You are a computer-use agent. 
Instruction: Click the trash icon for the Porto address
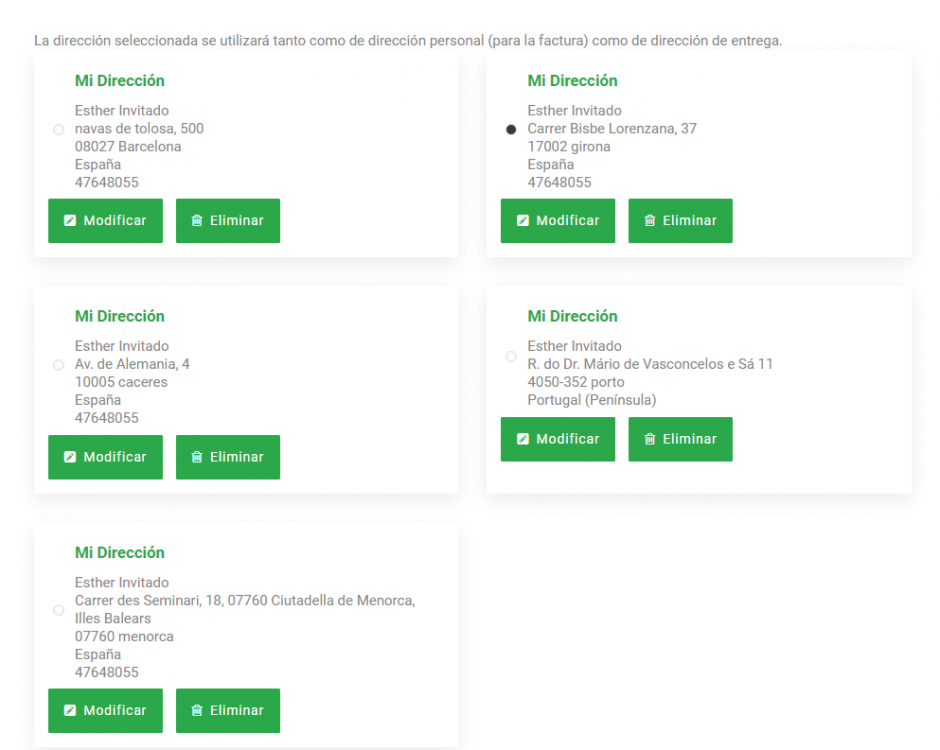[649, 439]
